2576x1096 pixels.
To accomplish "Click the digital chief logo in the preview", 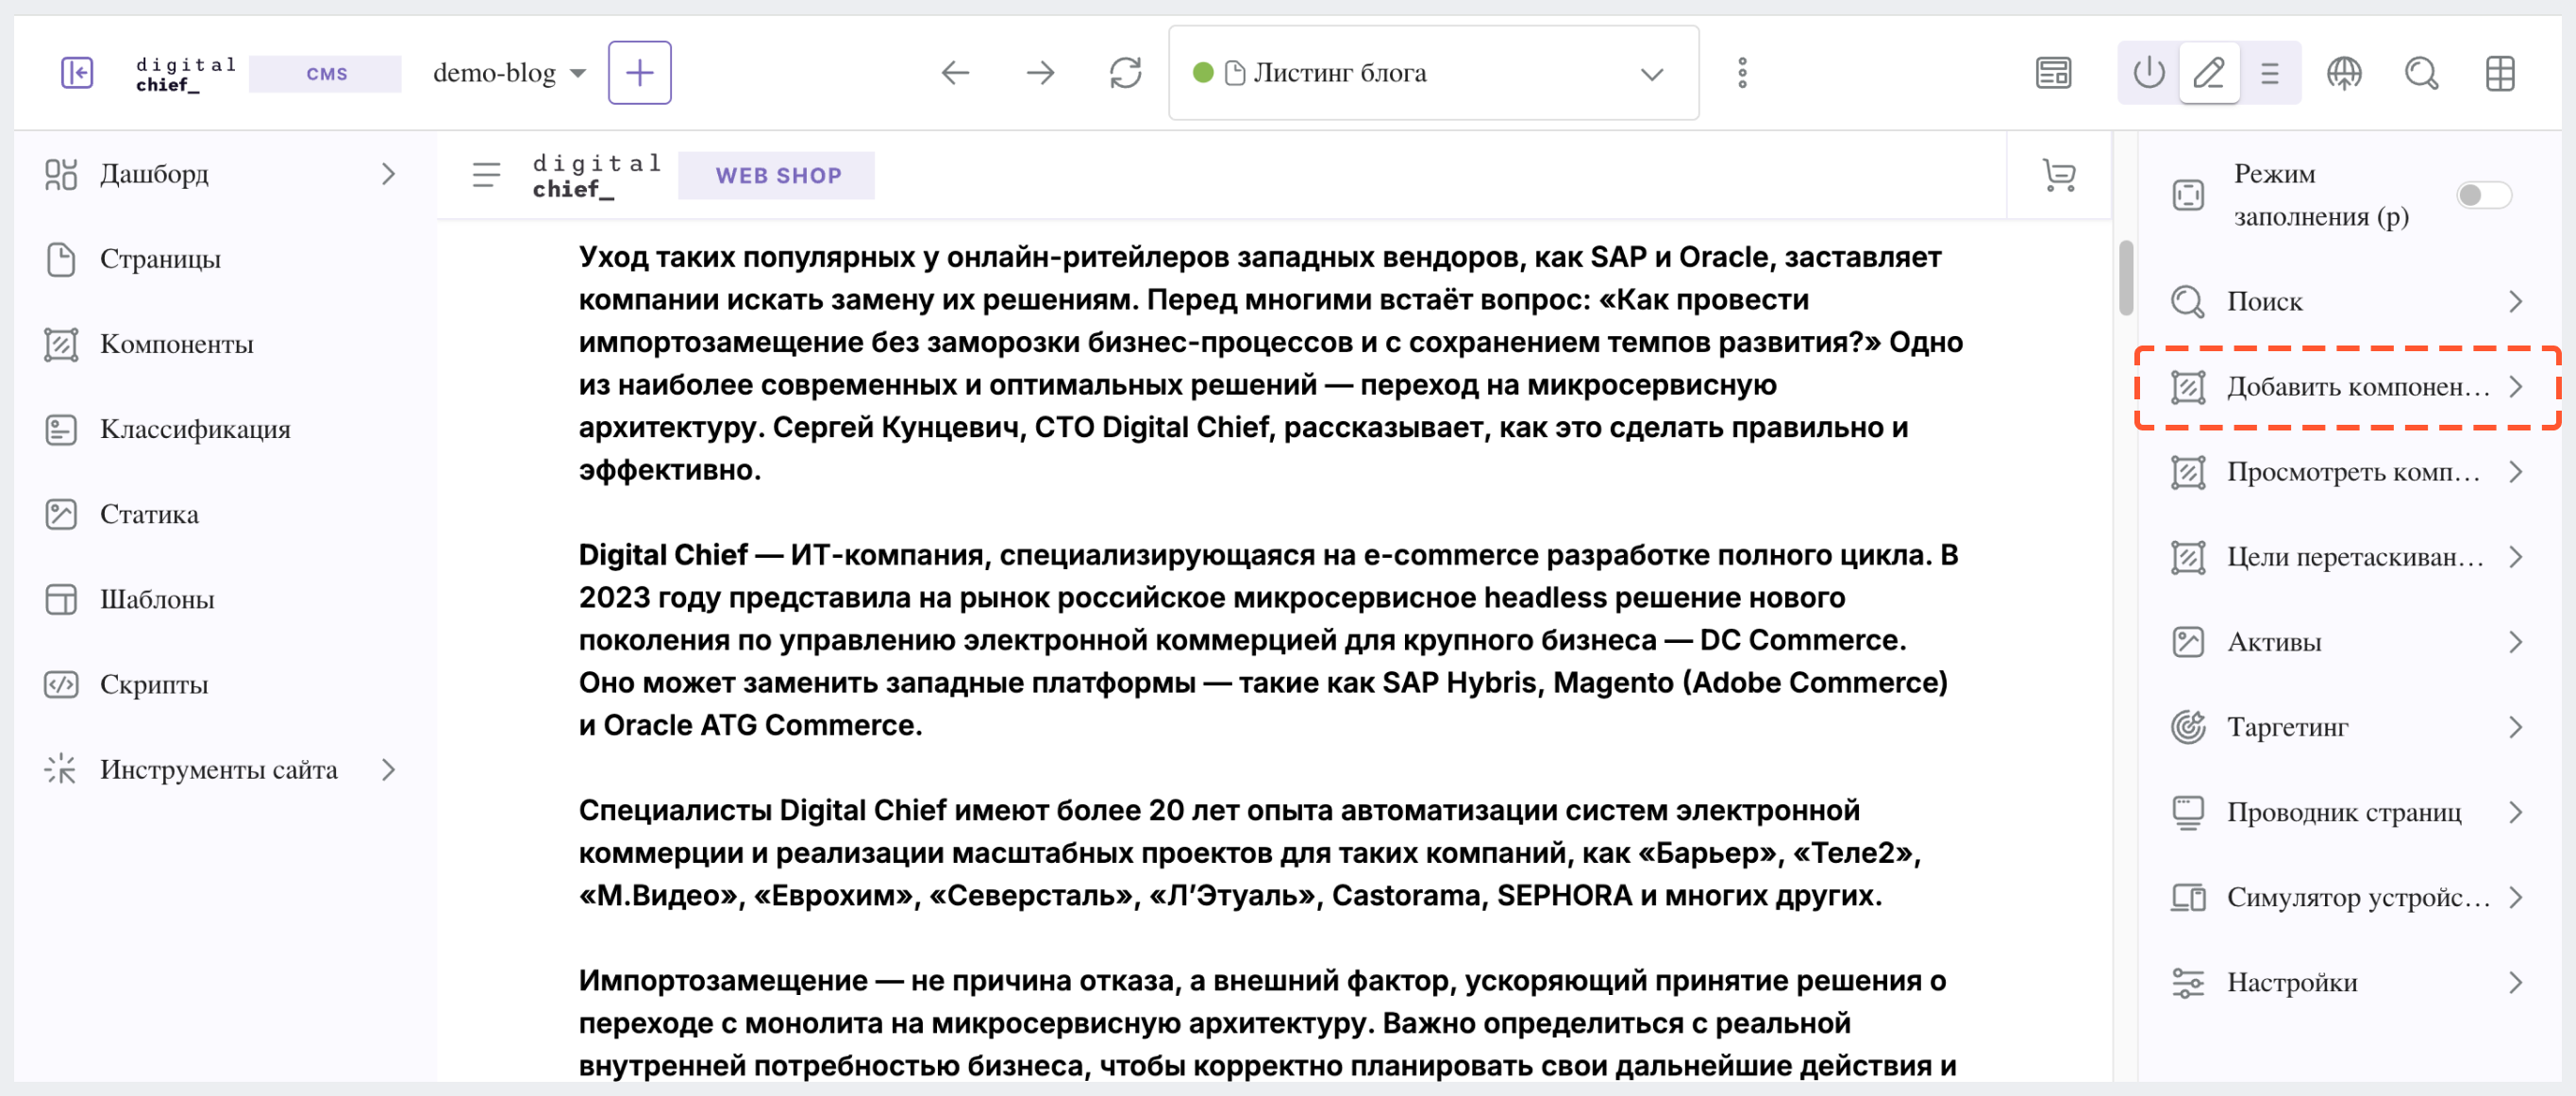I will (x=597, y=175).
